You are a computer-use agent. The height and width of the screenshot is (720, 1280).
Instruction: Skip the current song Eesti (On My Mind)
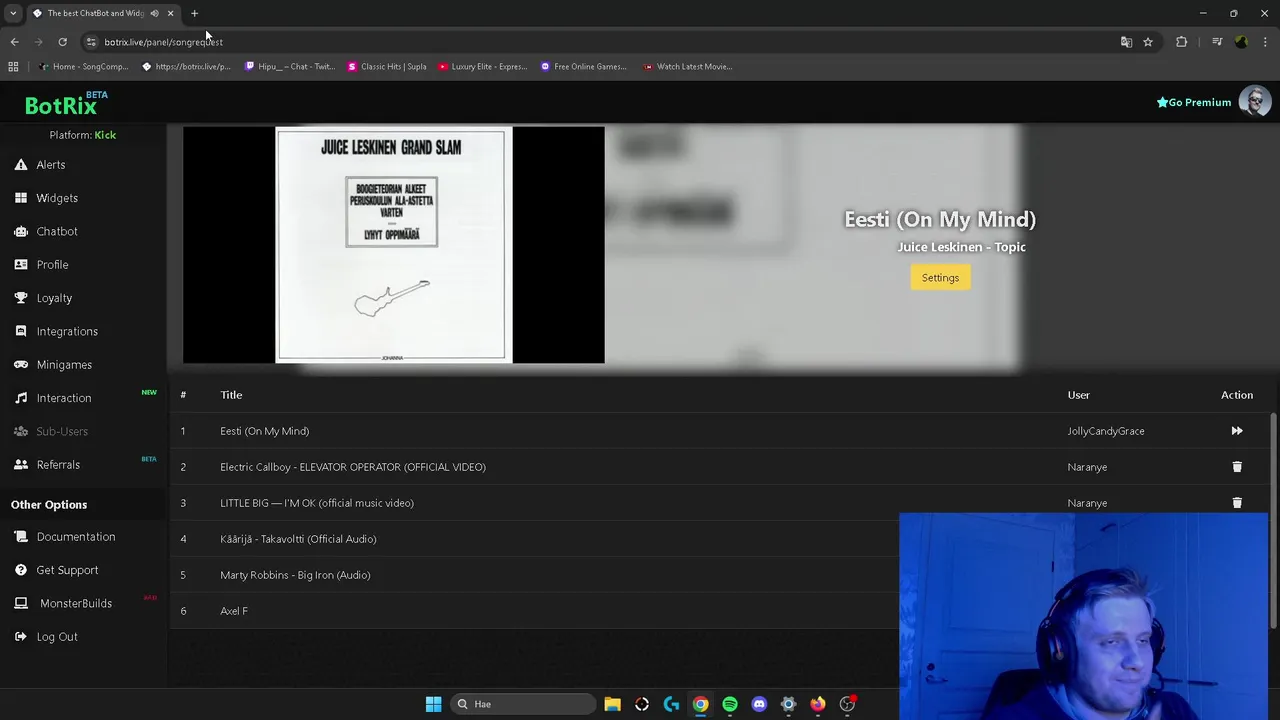[x=1237, y=431]
